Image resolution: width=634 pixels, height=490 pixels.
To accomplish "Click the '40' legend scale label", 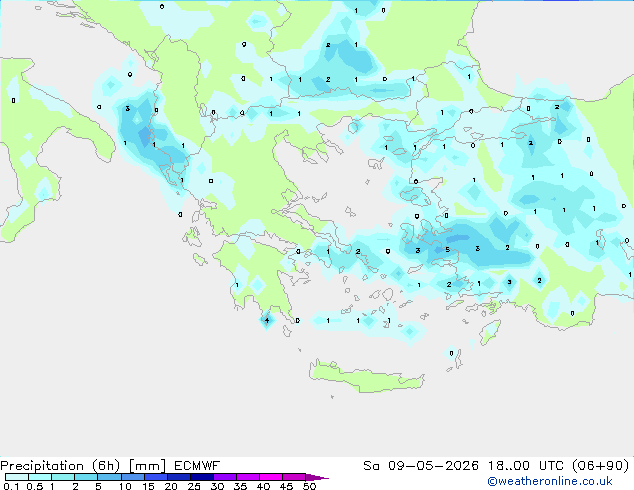I will (263, 486).
